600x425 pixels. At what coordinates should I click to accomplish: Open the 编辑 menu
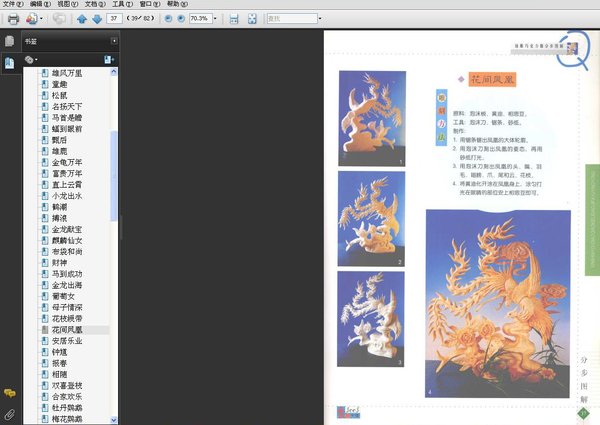pyautogui.click(x=40, y=4)
